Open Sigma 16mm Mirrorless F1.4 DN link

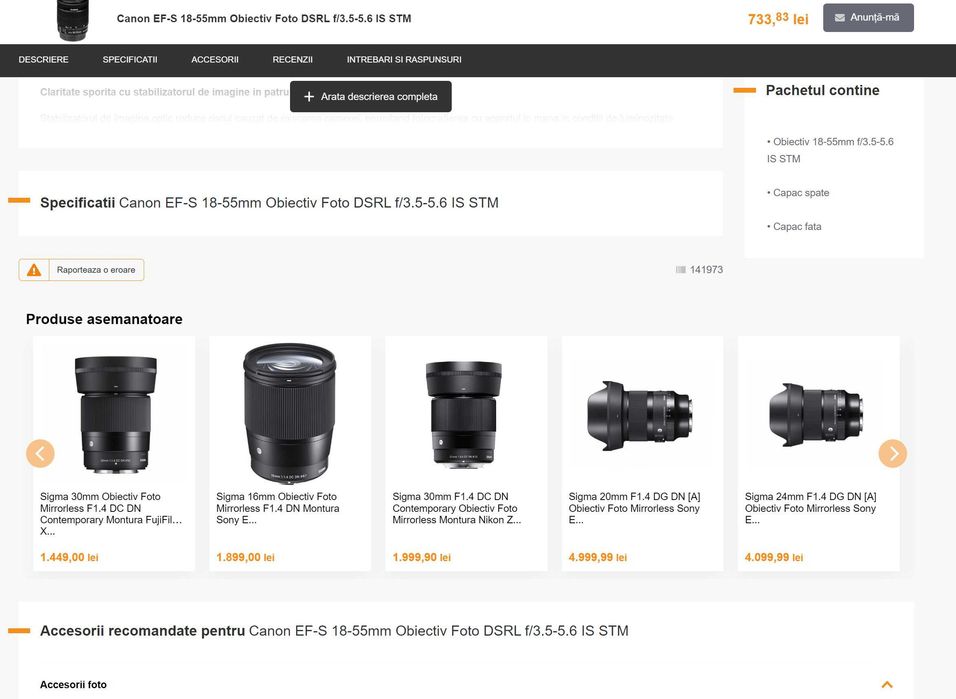(x=277, y=508)
